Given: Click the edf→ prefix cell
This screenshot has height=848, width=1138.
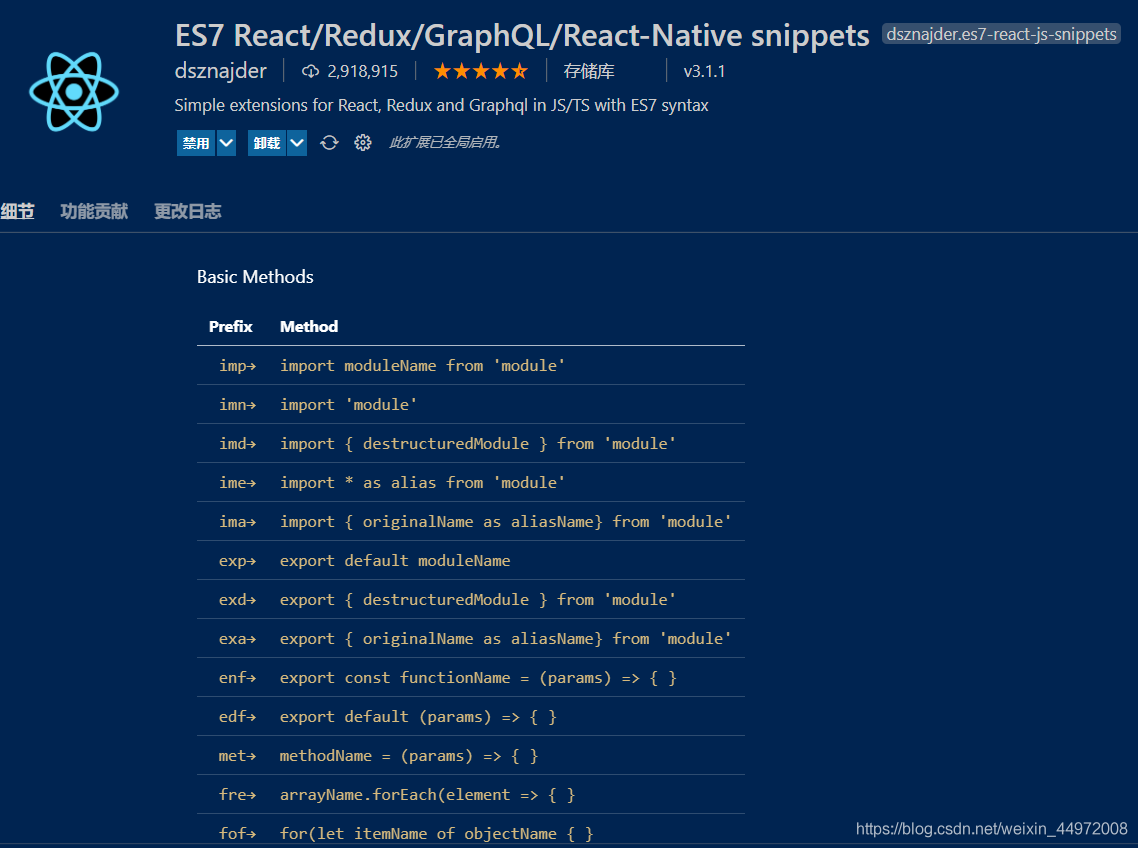Looking at the screenshot, I should click(238, 717).
